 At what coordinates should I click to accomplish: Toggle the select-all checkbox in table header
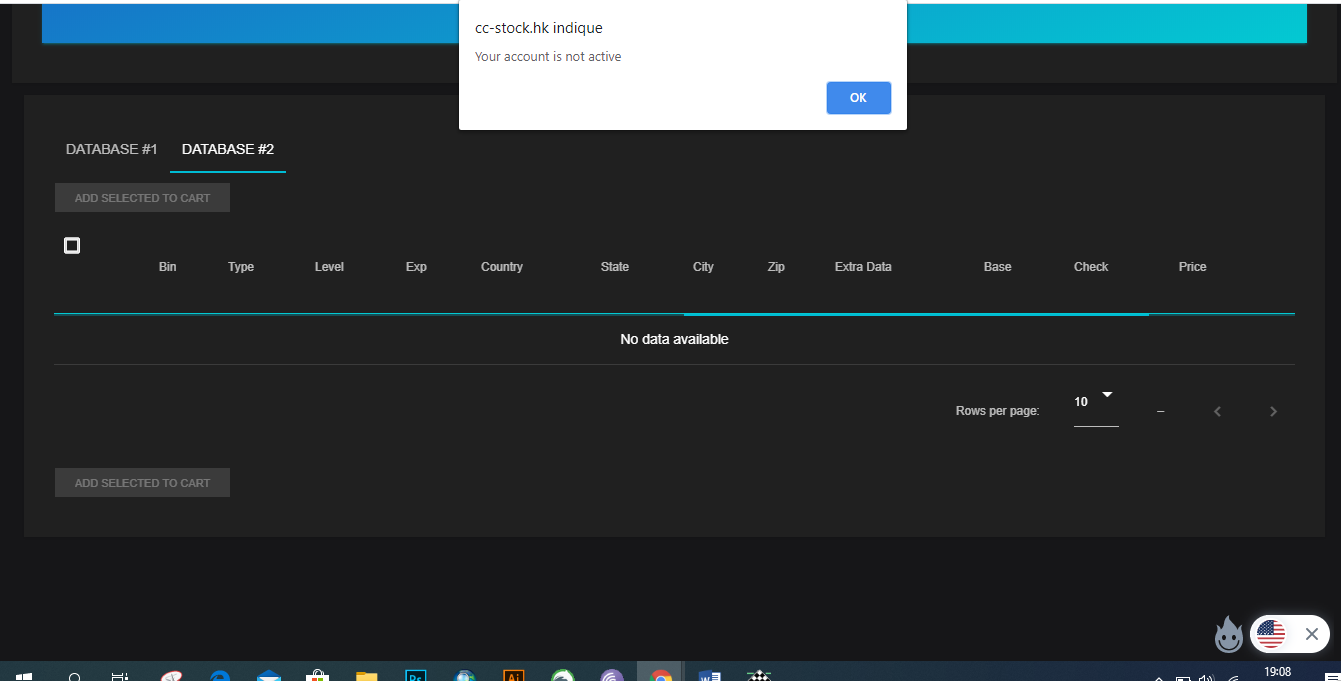pos(72,245)
